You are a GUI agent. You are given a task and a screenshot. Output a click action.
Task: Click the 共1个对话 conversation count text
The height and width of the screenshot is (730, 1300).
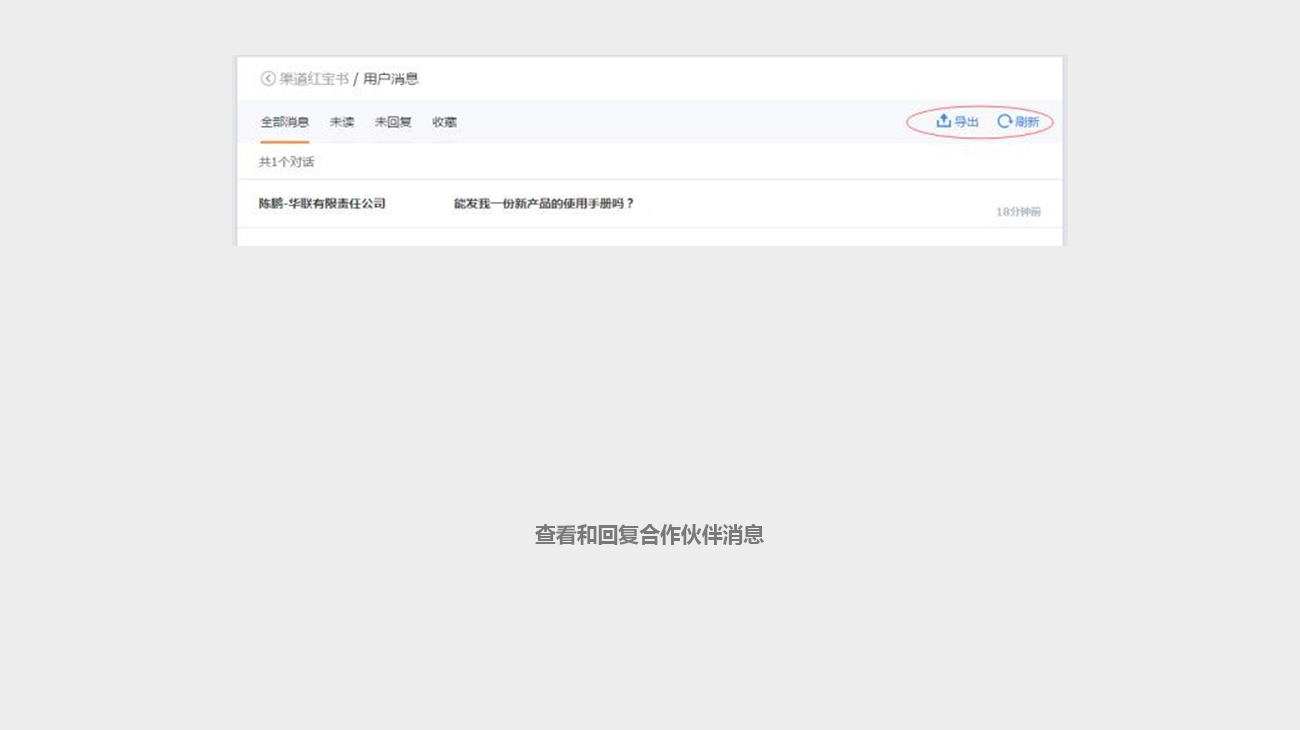coord(287,162)
